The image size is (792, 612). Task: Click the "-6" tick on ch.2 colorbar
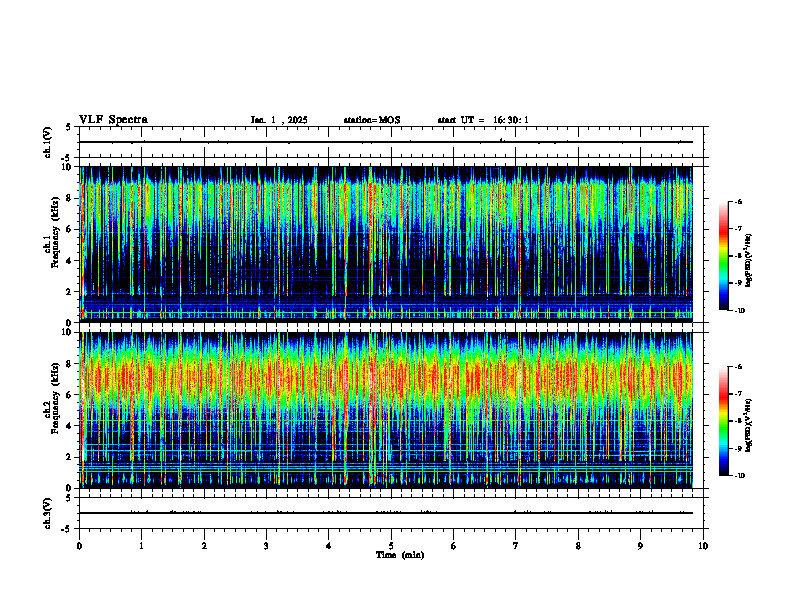pyautogui.click(x=738, y=367)
